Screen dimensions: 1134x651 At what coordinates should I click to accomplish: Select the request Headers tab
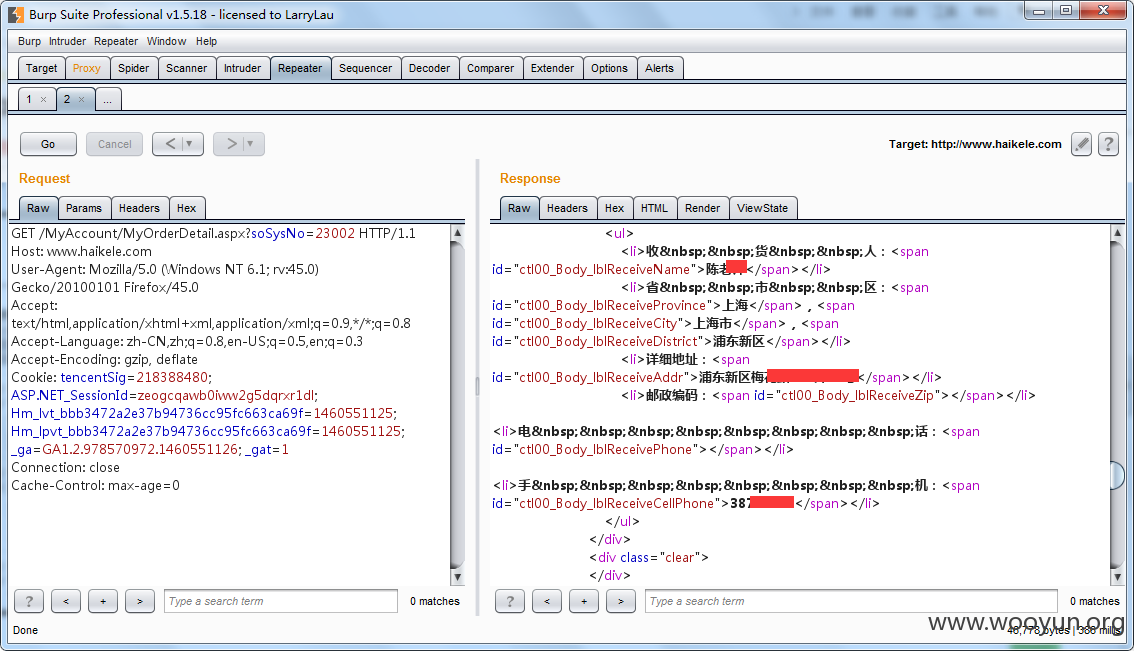[140, 208]
